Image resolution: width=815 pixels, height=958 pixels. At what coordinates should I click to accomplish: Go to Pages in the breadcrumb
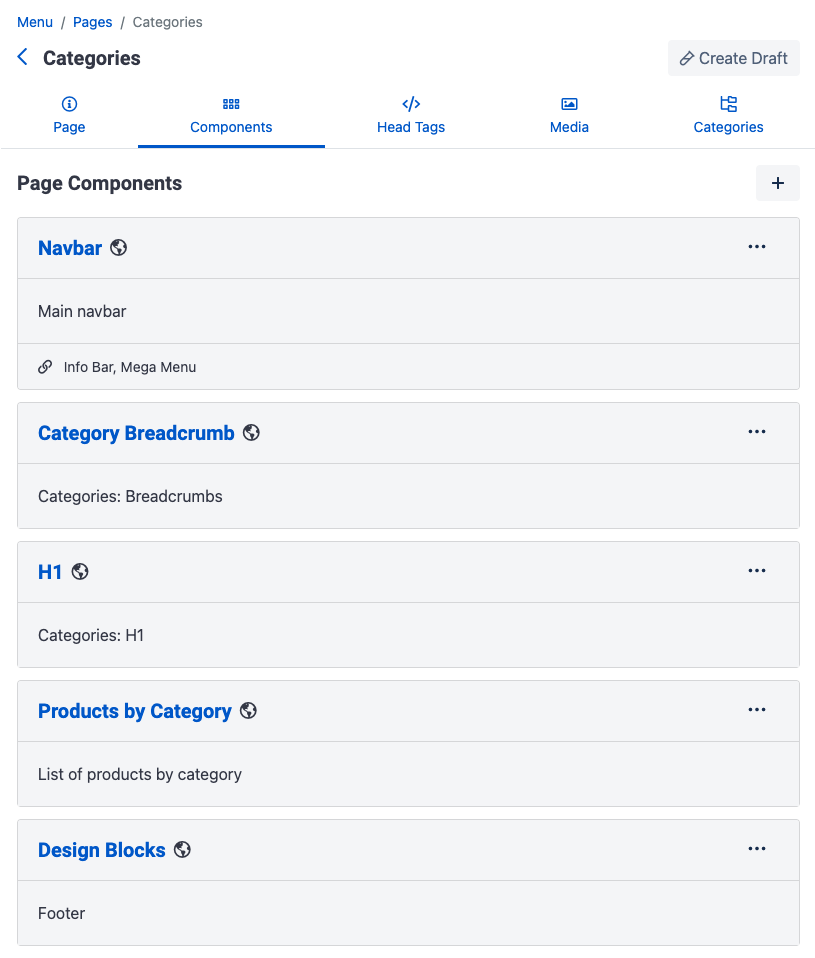(x=92, y=22)
